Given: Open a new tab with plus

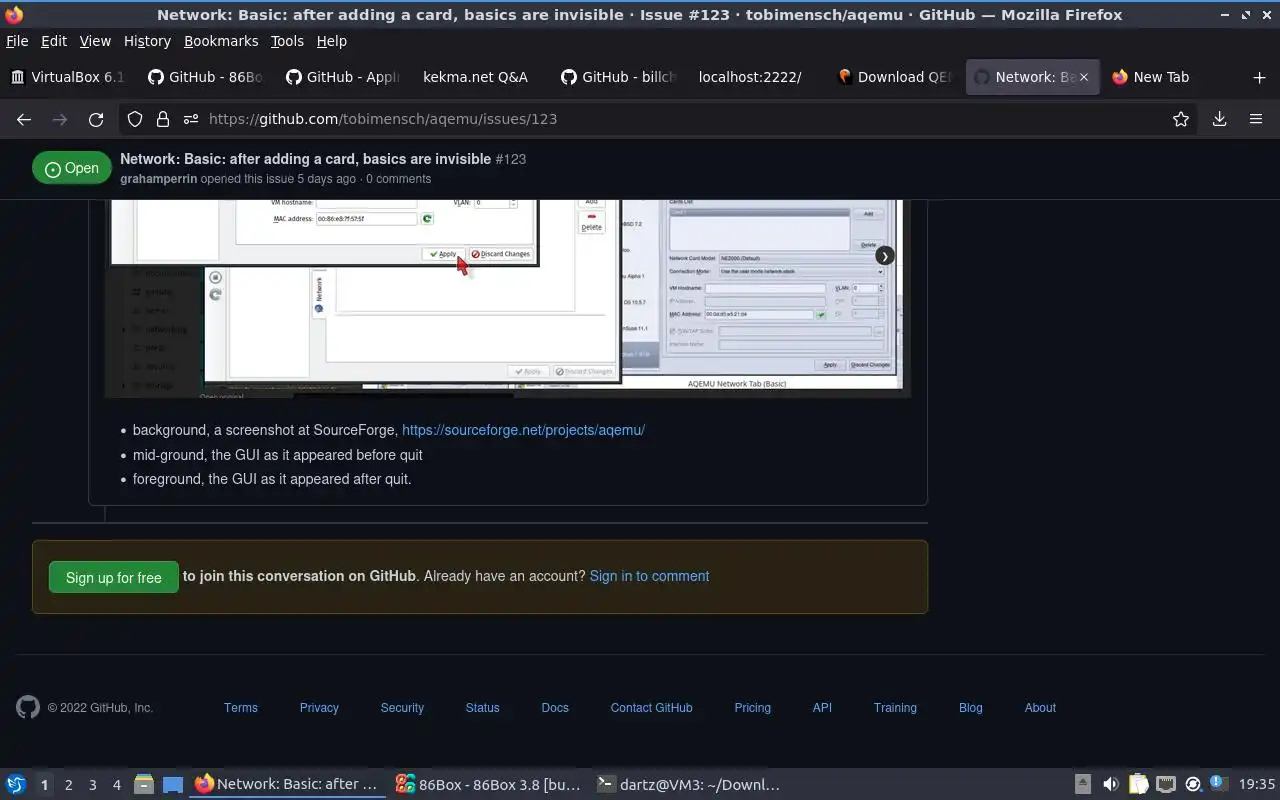Looking at the screenshot, I should (1259, 77).
